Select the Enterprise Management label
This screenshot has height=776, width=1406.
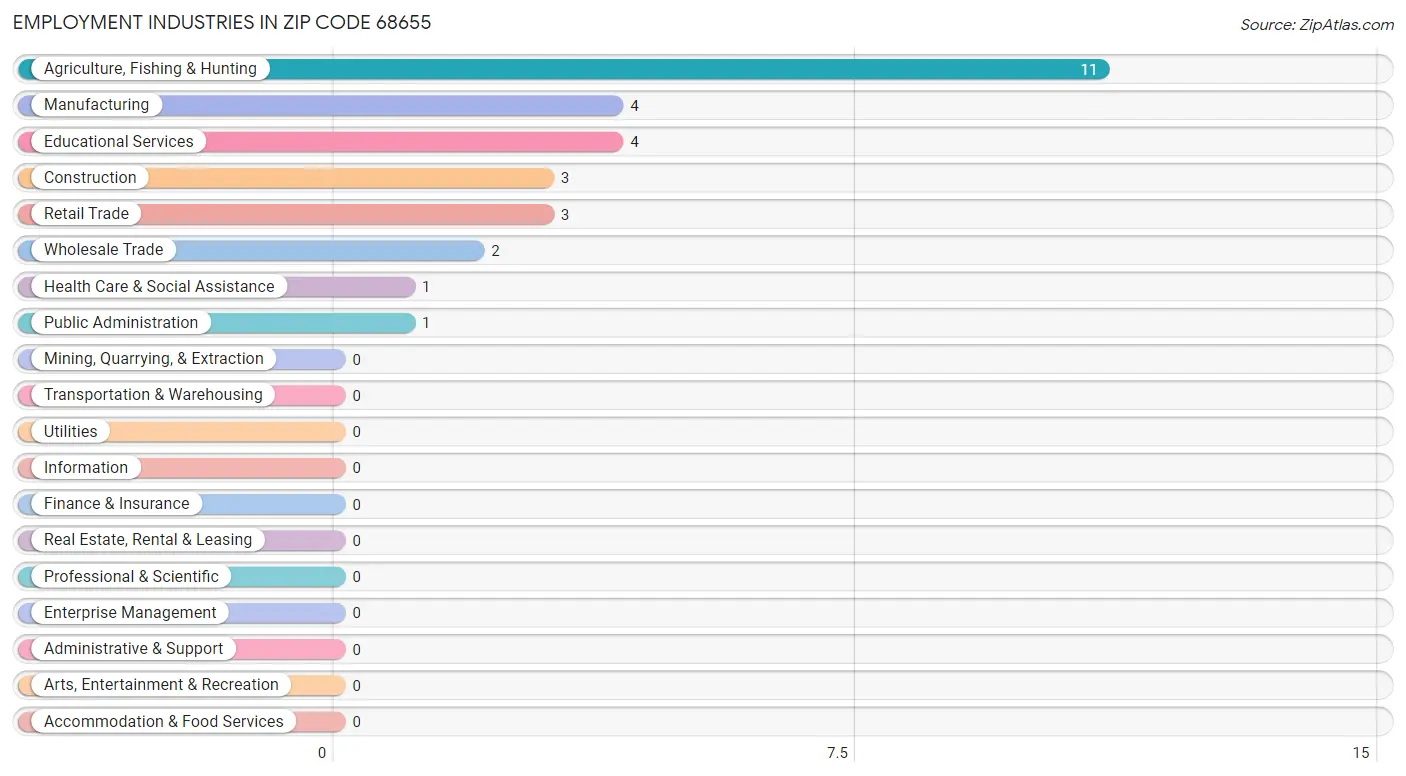click(x=130, y=612)
